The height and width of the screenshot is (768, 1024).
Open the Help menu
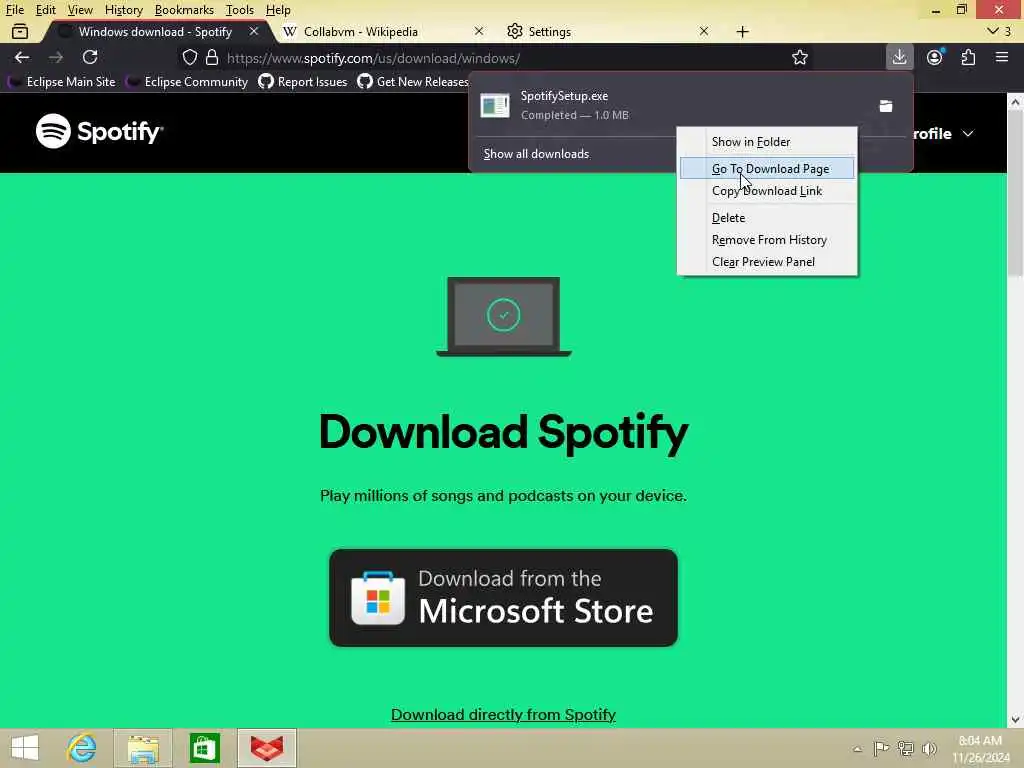click(278, 10)
